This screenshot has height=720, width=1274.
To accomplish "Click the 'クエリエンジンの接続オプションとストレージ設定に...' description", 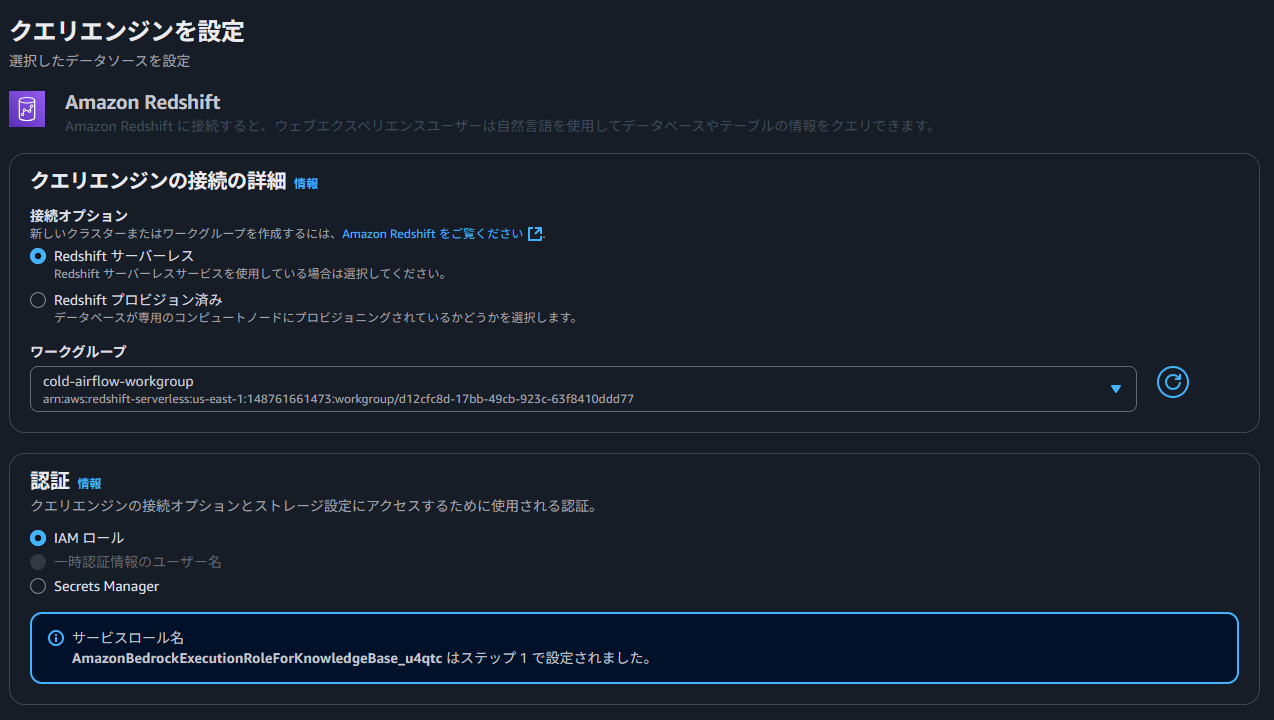I will pos(314,507).
